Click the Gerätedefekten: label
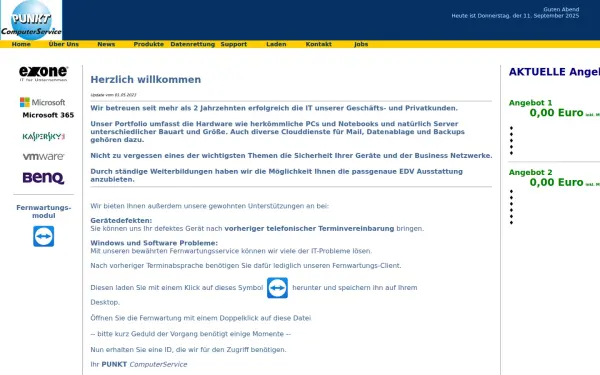Image resolution: width=600 pixels, height=375 pixels. tap(121, 221)
